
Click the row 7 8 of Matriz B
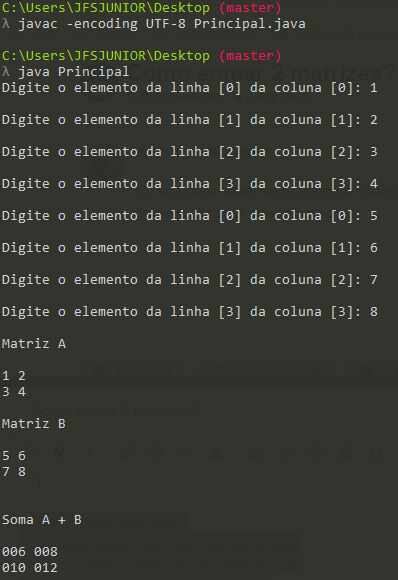point(14,472)
